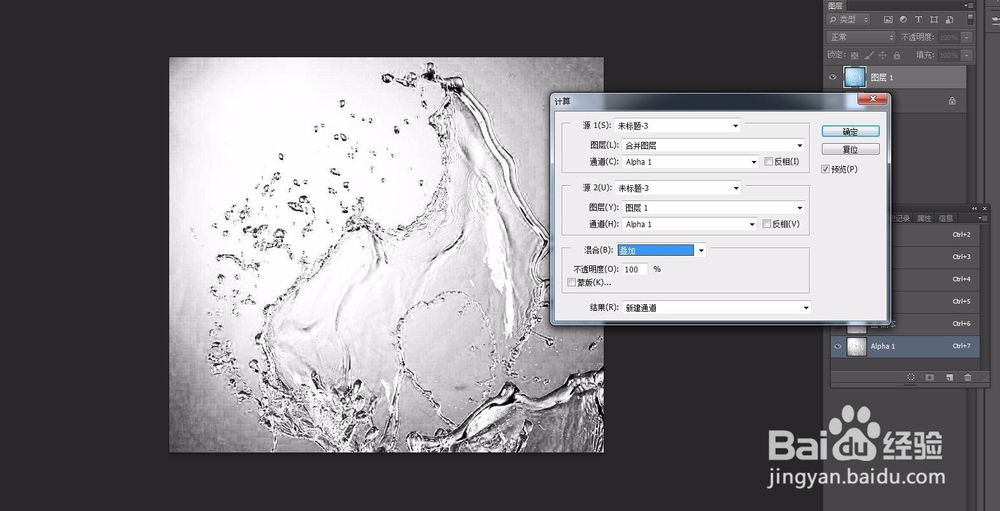
Task: Select the Ctrl+6 channel row
Action: [934, 323]
